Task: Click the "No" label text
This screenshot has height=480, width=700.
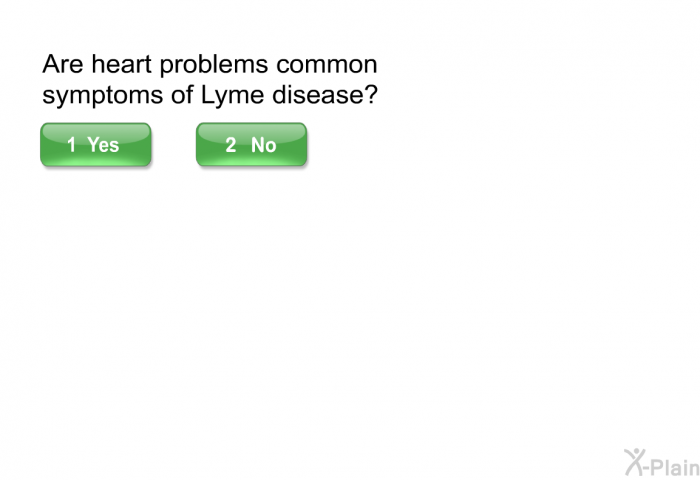Action: click(263, 145)
